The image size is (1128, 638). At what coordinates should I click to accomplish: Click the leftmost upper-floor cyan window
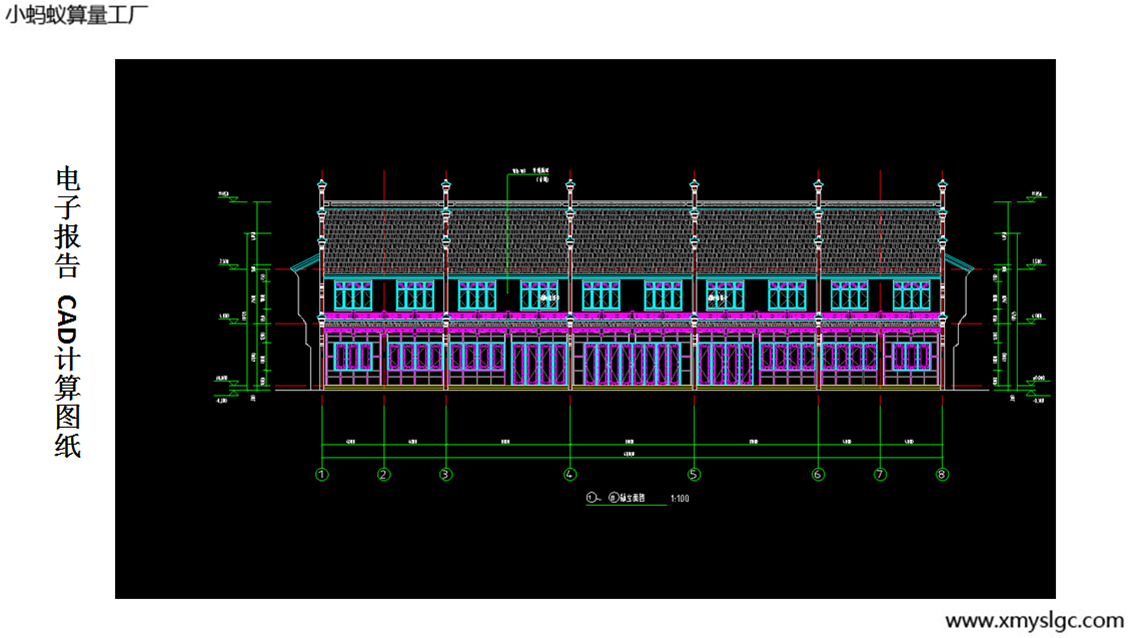pos(352,295)
